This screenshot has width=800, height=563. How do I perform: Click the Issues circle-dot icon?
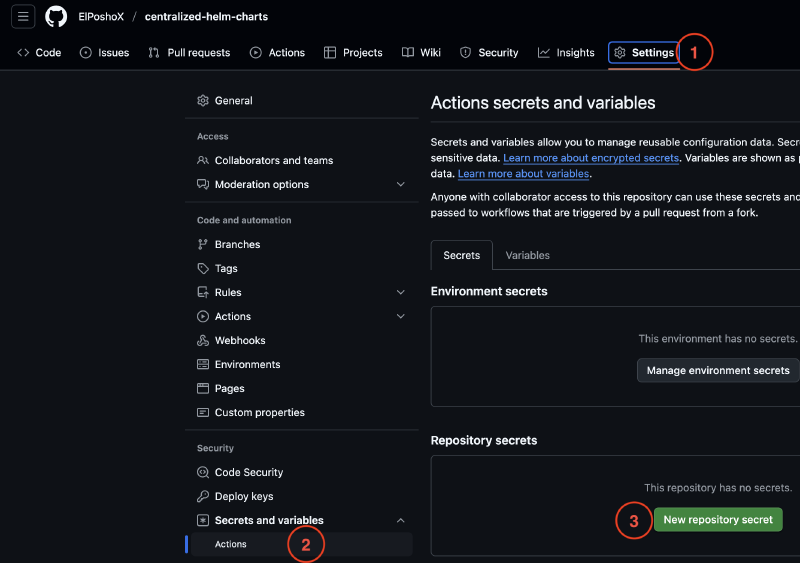coord(86,53)
